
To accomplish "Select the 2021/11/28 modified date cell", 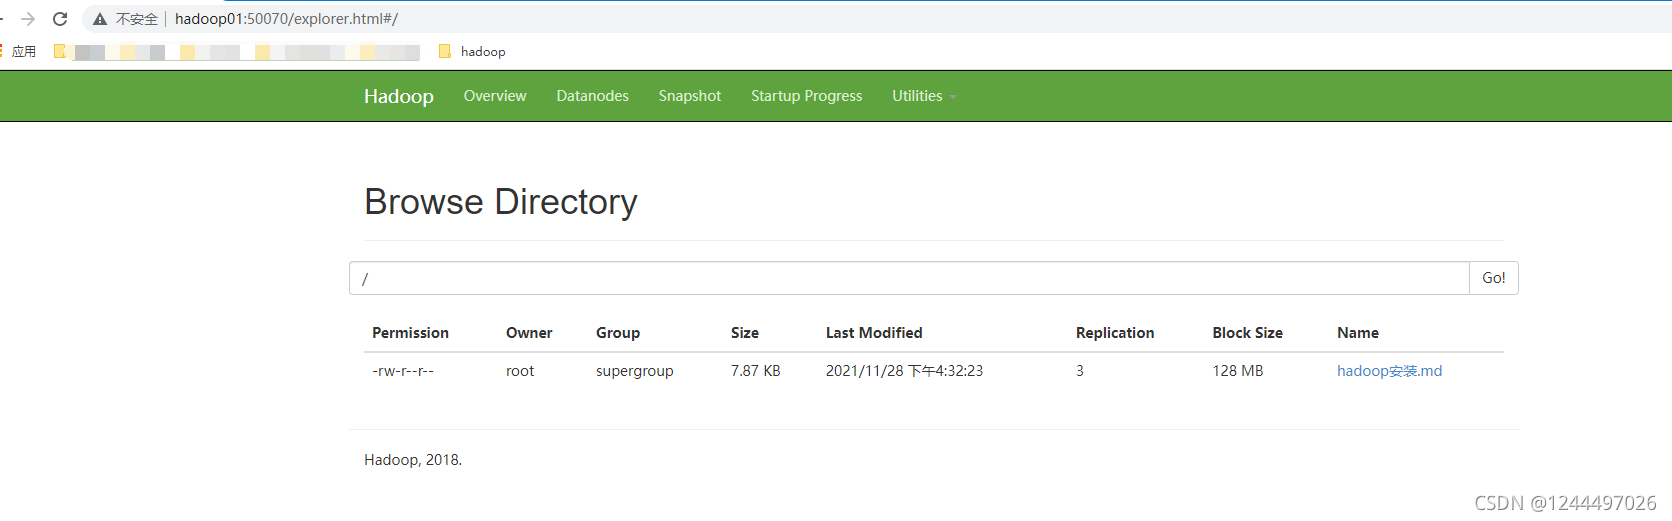I will click(904, 371).
